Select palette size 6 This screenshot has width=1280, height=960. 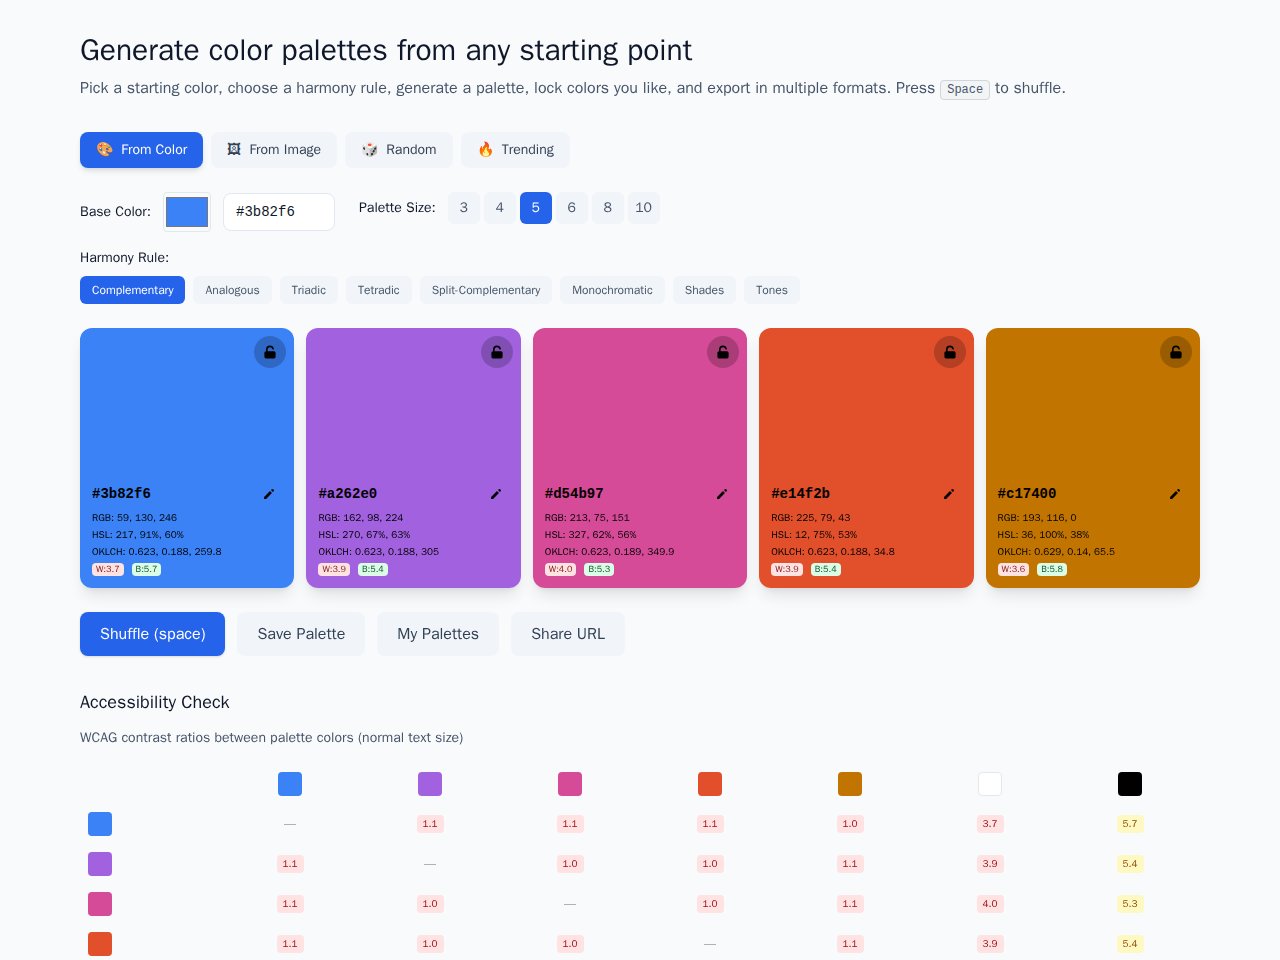[x=572, y=208]
